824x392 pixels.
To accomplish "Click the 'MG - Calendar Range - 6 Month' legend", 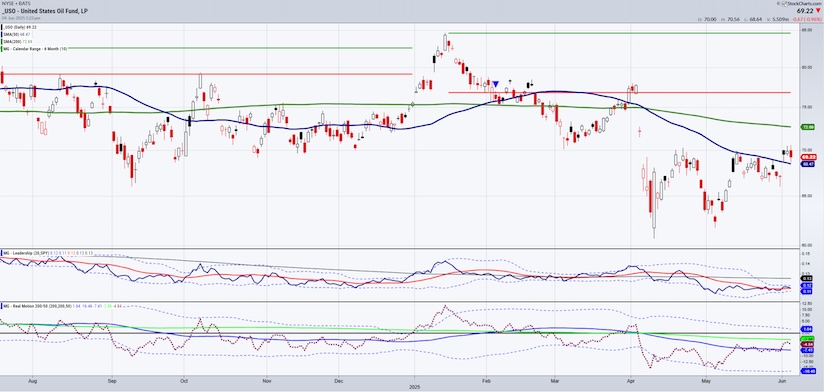I will pos(35,48).
